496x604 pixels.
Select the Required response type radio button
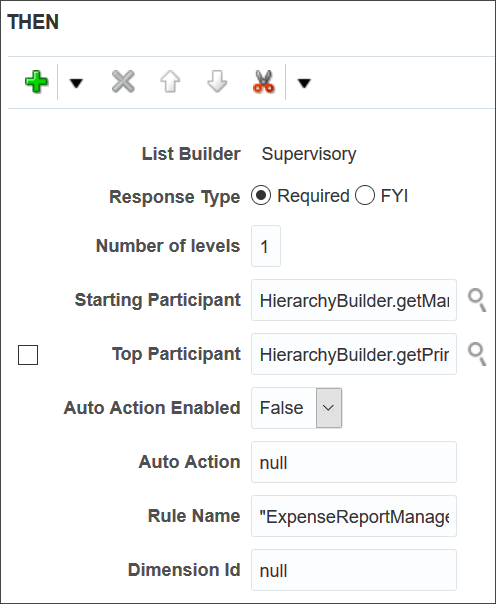tap(261, 195)
